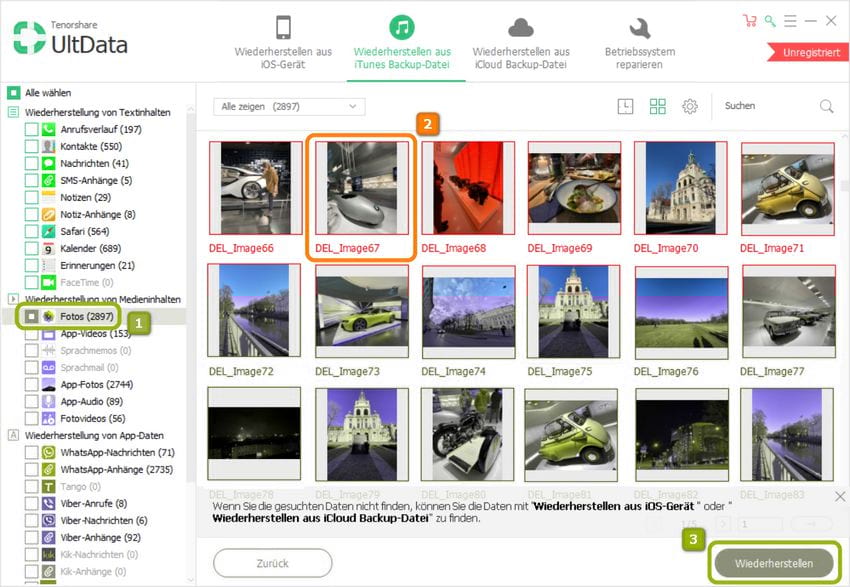This screenshot has height=587, width=850.
Task: Click the Kalender (689) label
Action: tap(91, 248)
